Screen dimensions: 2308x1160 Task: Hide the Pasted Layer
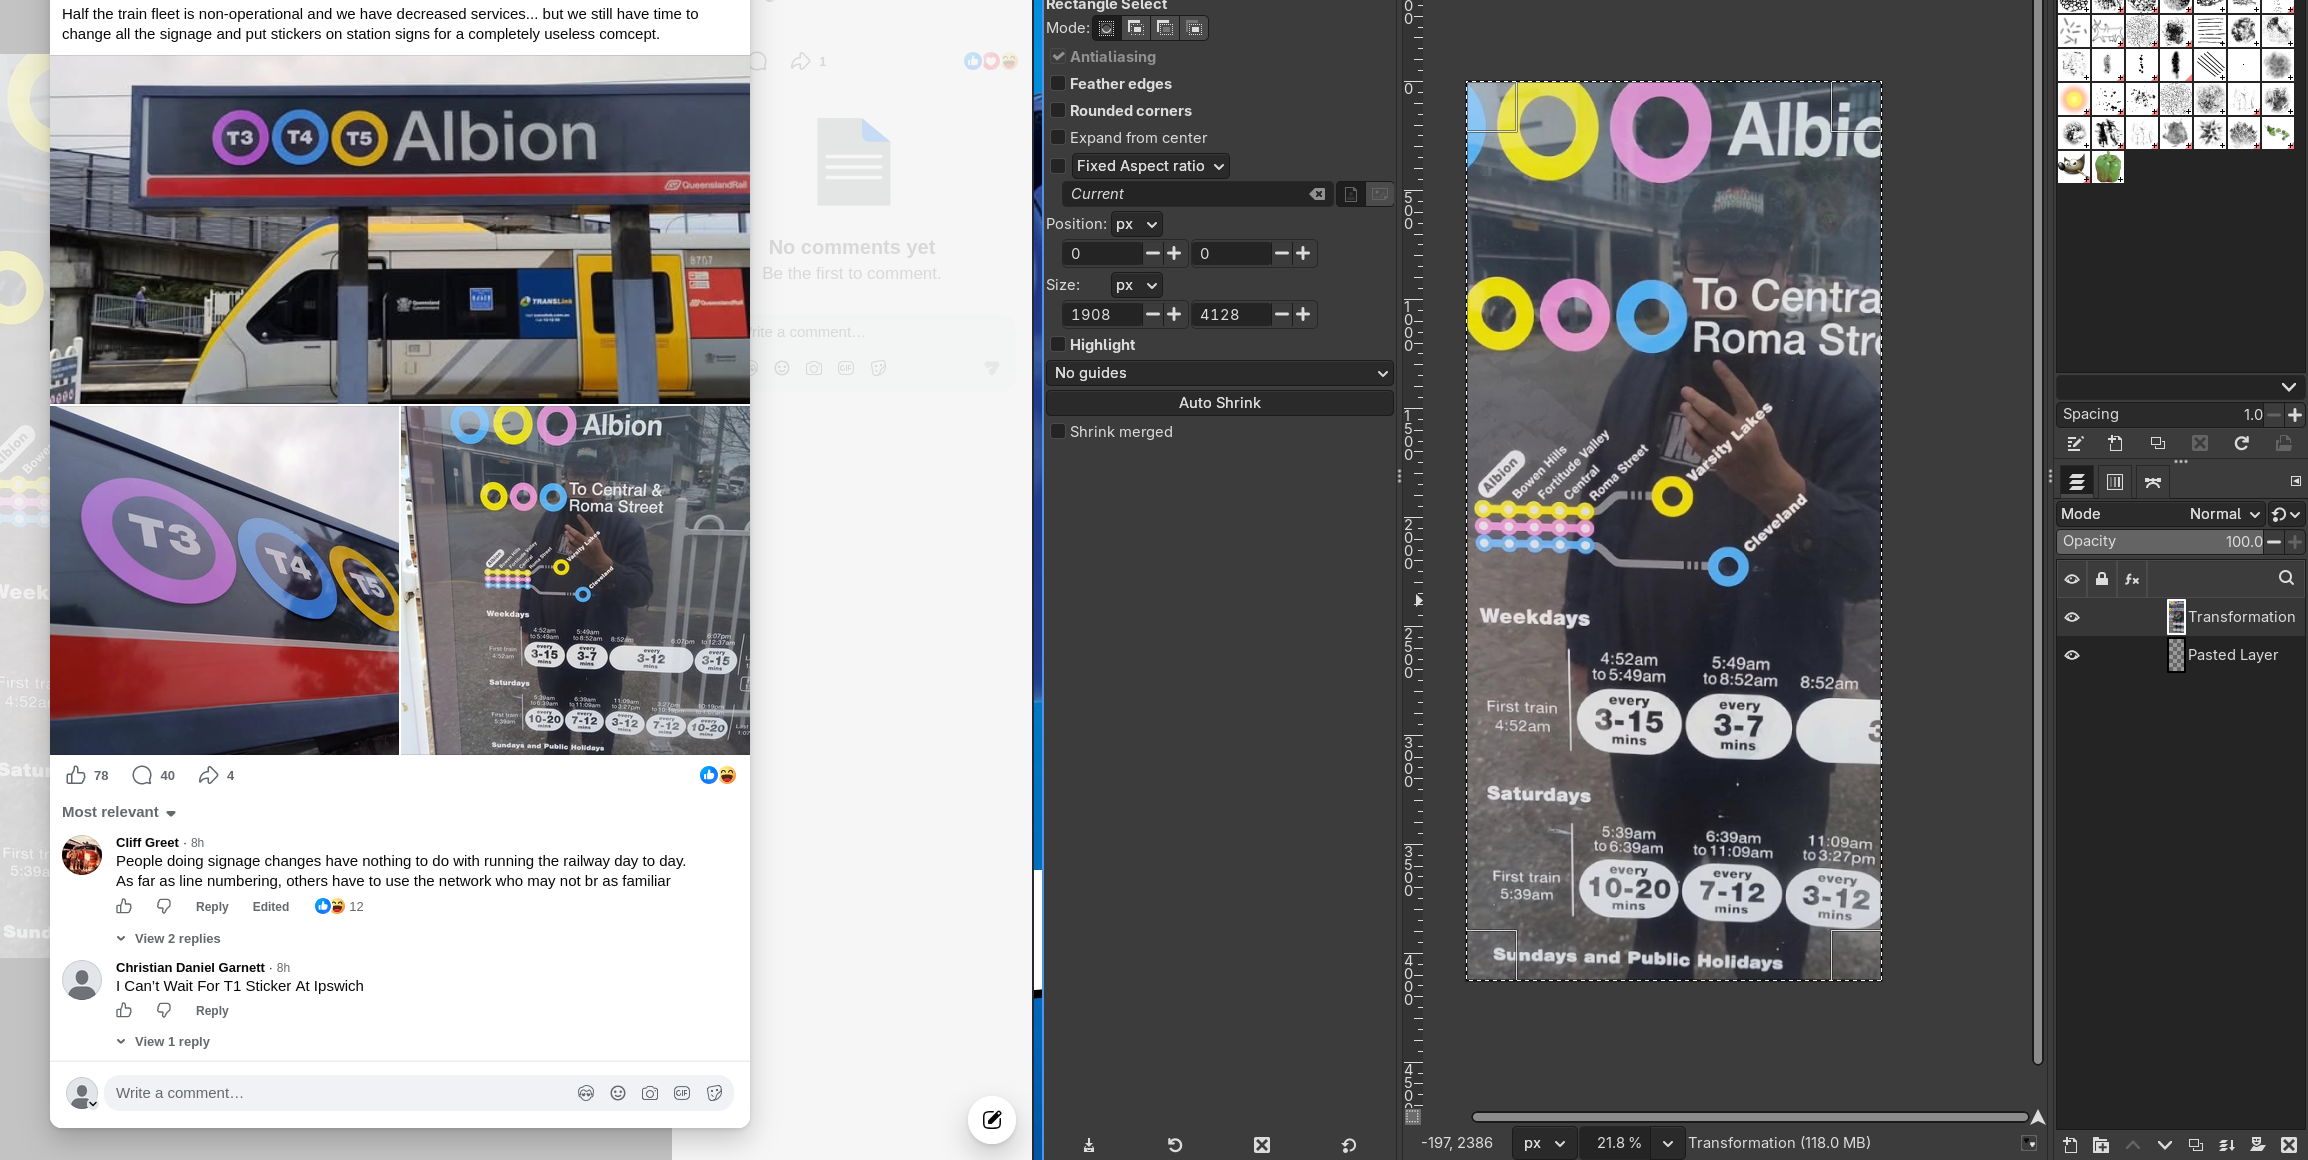click(2072, 655)
